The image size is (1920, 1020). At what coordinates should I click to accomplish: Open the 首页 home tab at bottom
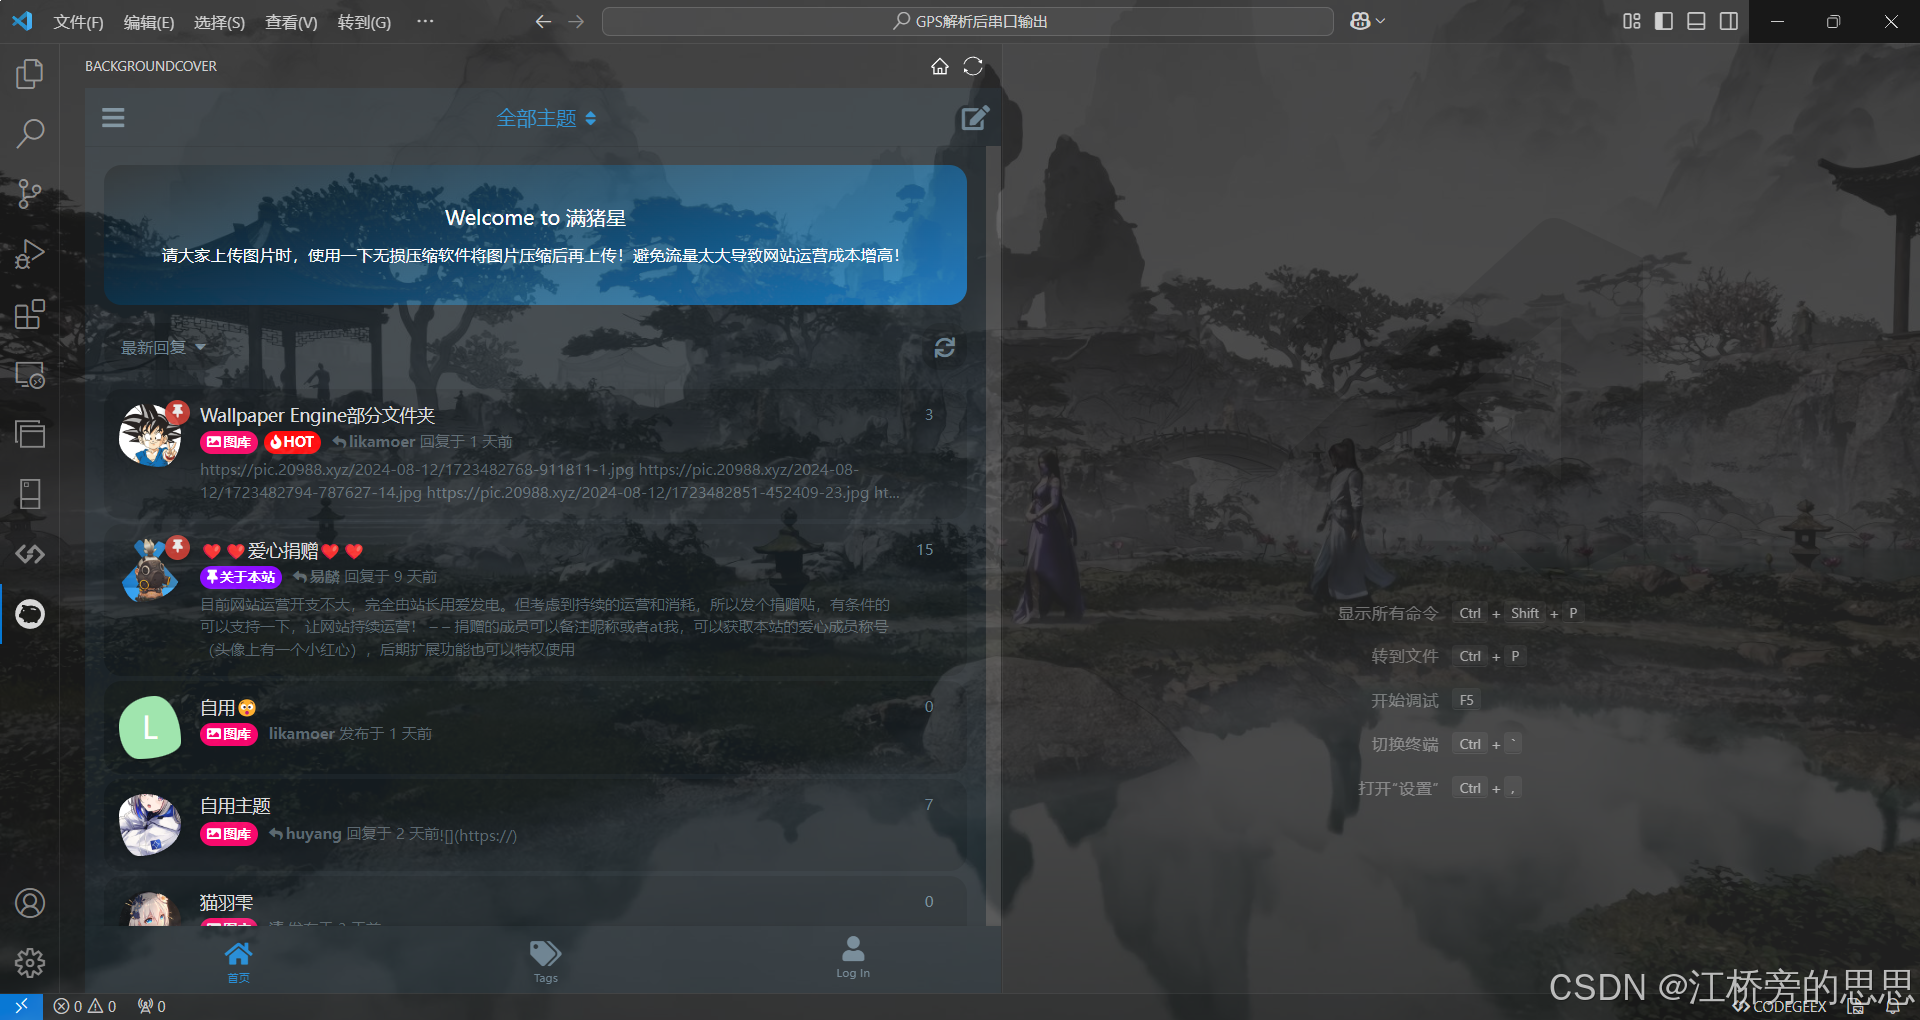click(238, 963)
